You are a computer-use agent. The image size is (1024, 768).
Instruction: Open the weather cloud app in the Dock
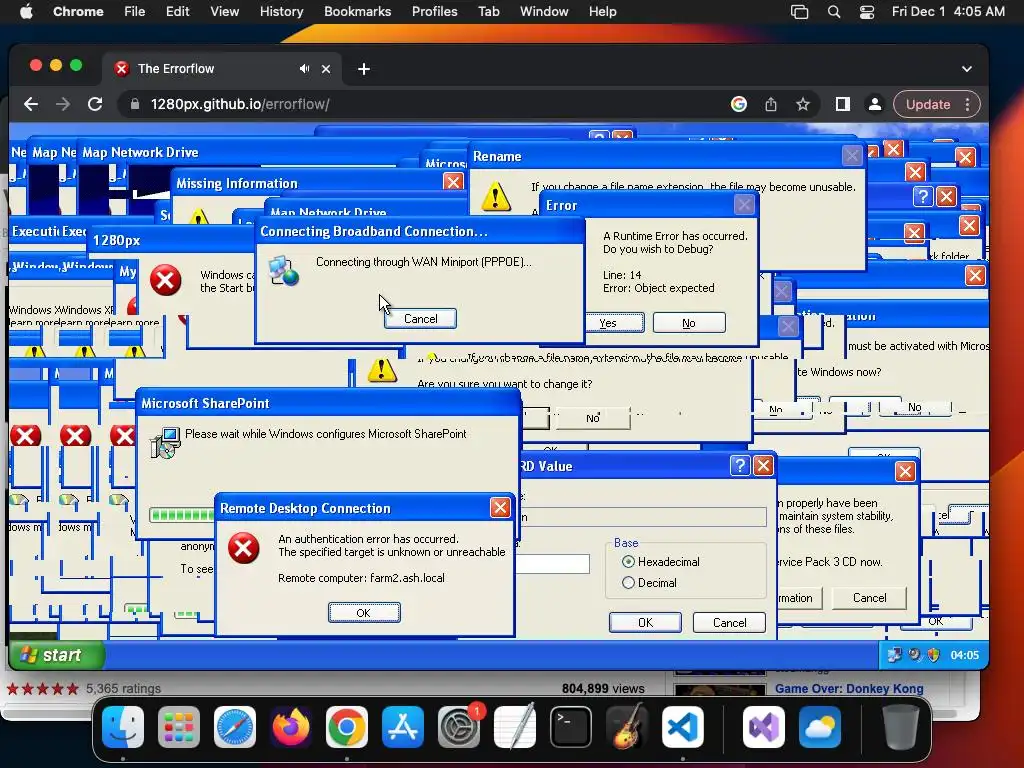(820, 727)
